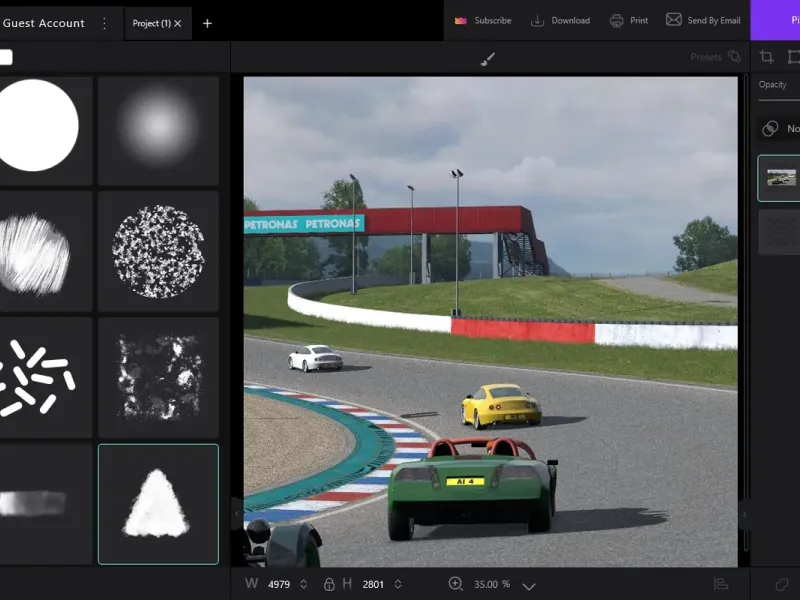Click the 35.00 % zoom value

click(492, 584)
